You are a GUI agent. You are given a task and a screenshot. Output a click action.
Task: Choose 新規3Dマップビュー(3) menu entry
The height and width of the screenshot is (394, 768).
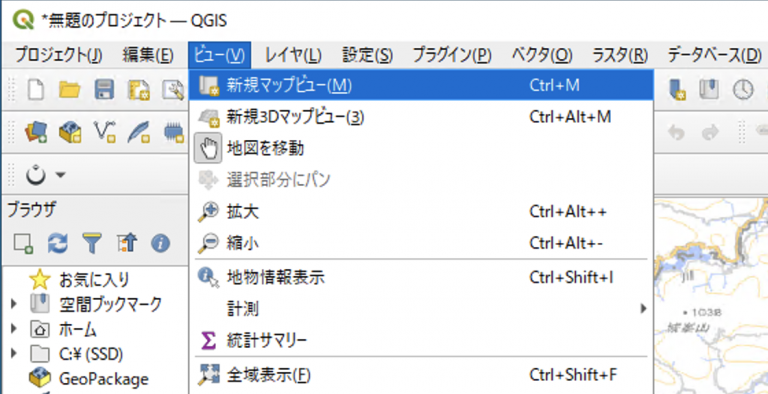[x=421, y=117]
